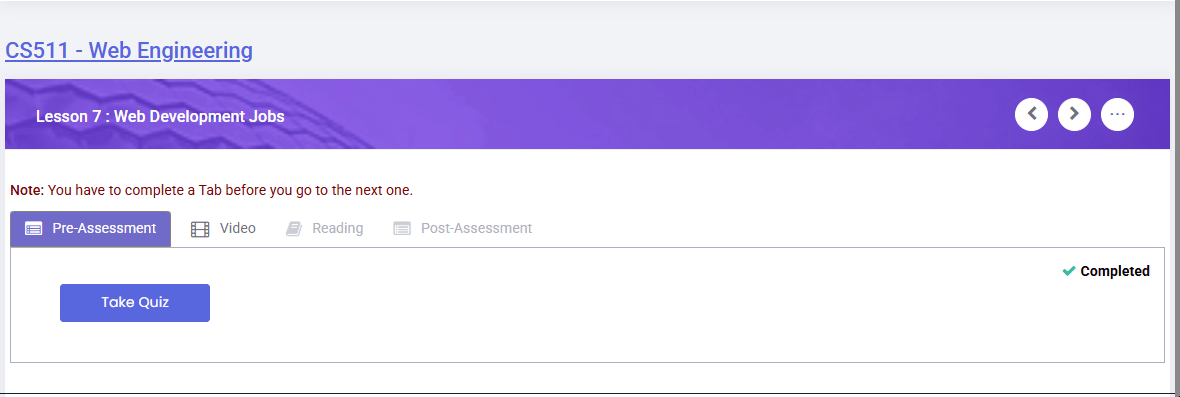The height and width of the screenshot is (397, 1180).
Task: Click the book icon beside Reading
Action: [293, 229]
